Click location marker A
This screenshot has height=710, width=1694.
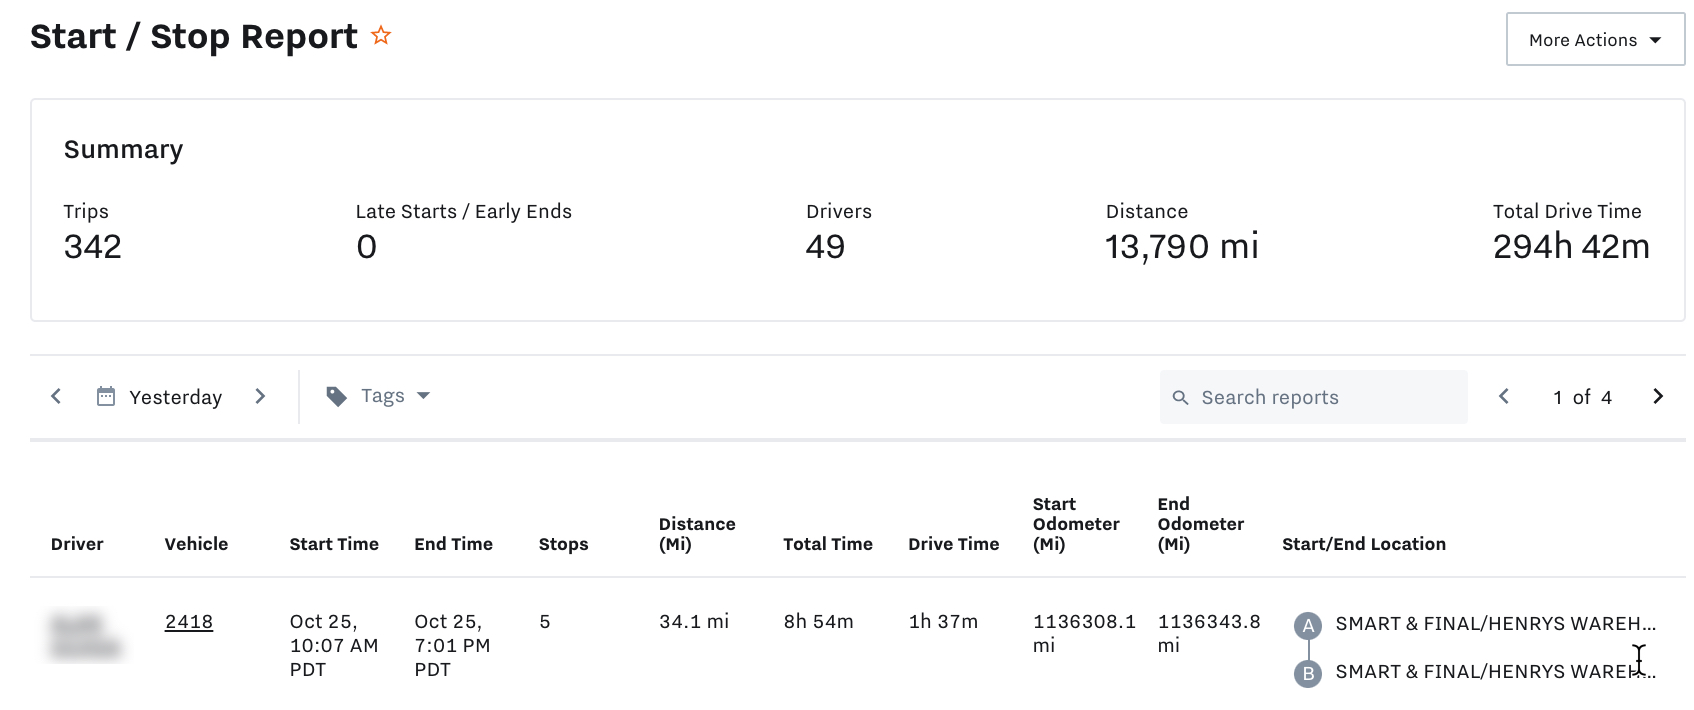click(1307, 626)
